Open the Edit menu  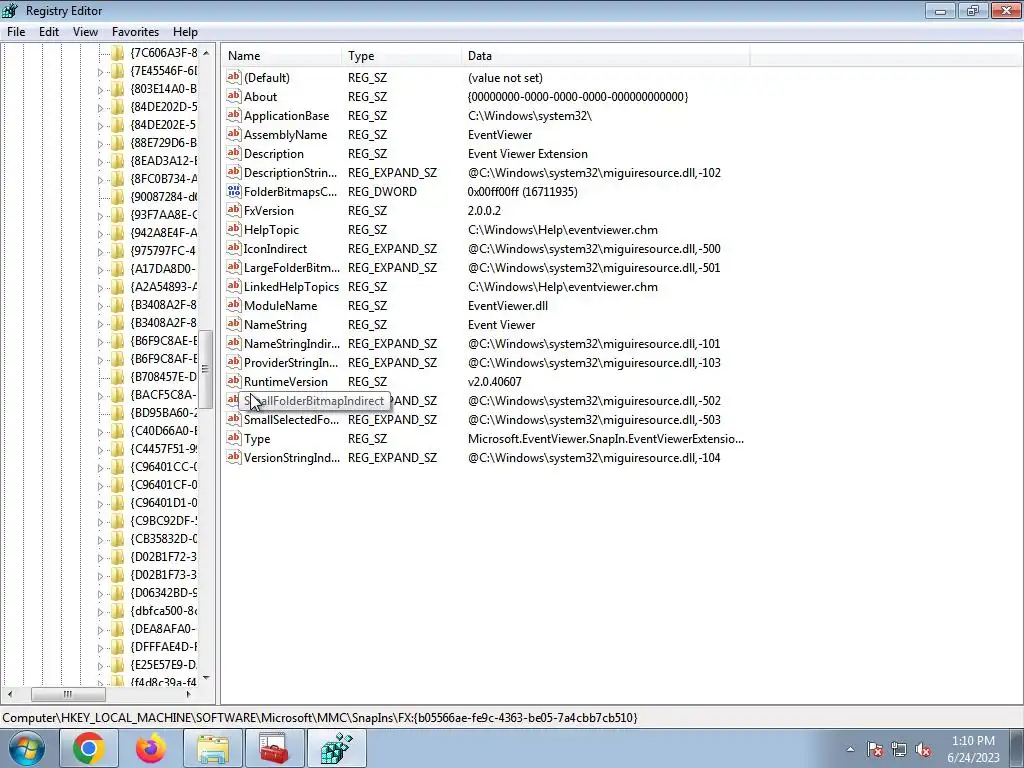(49, 31)
